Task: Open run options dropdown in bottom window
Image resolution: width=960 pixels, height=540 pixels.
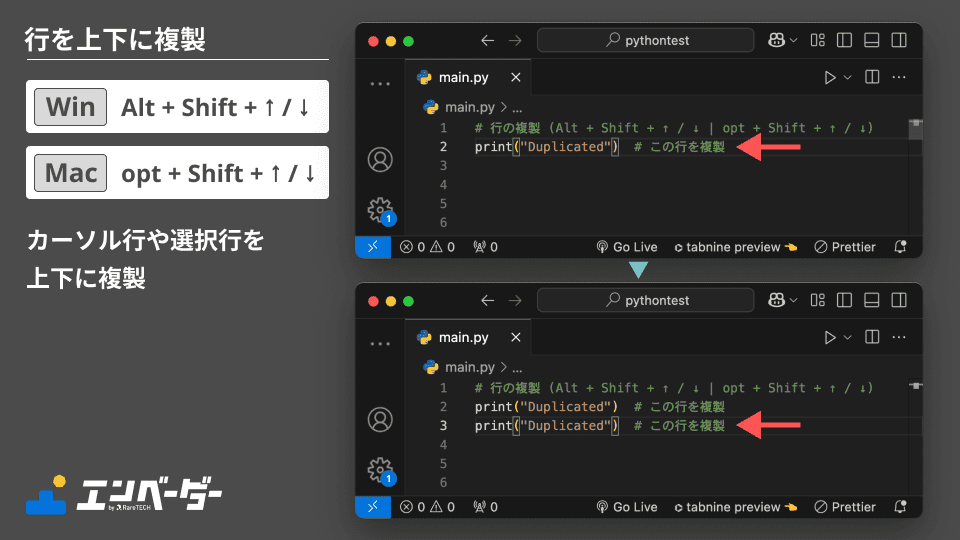Action: [847, 337]
